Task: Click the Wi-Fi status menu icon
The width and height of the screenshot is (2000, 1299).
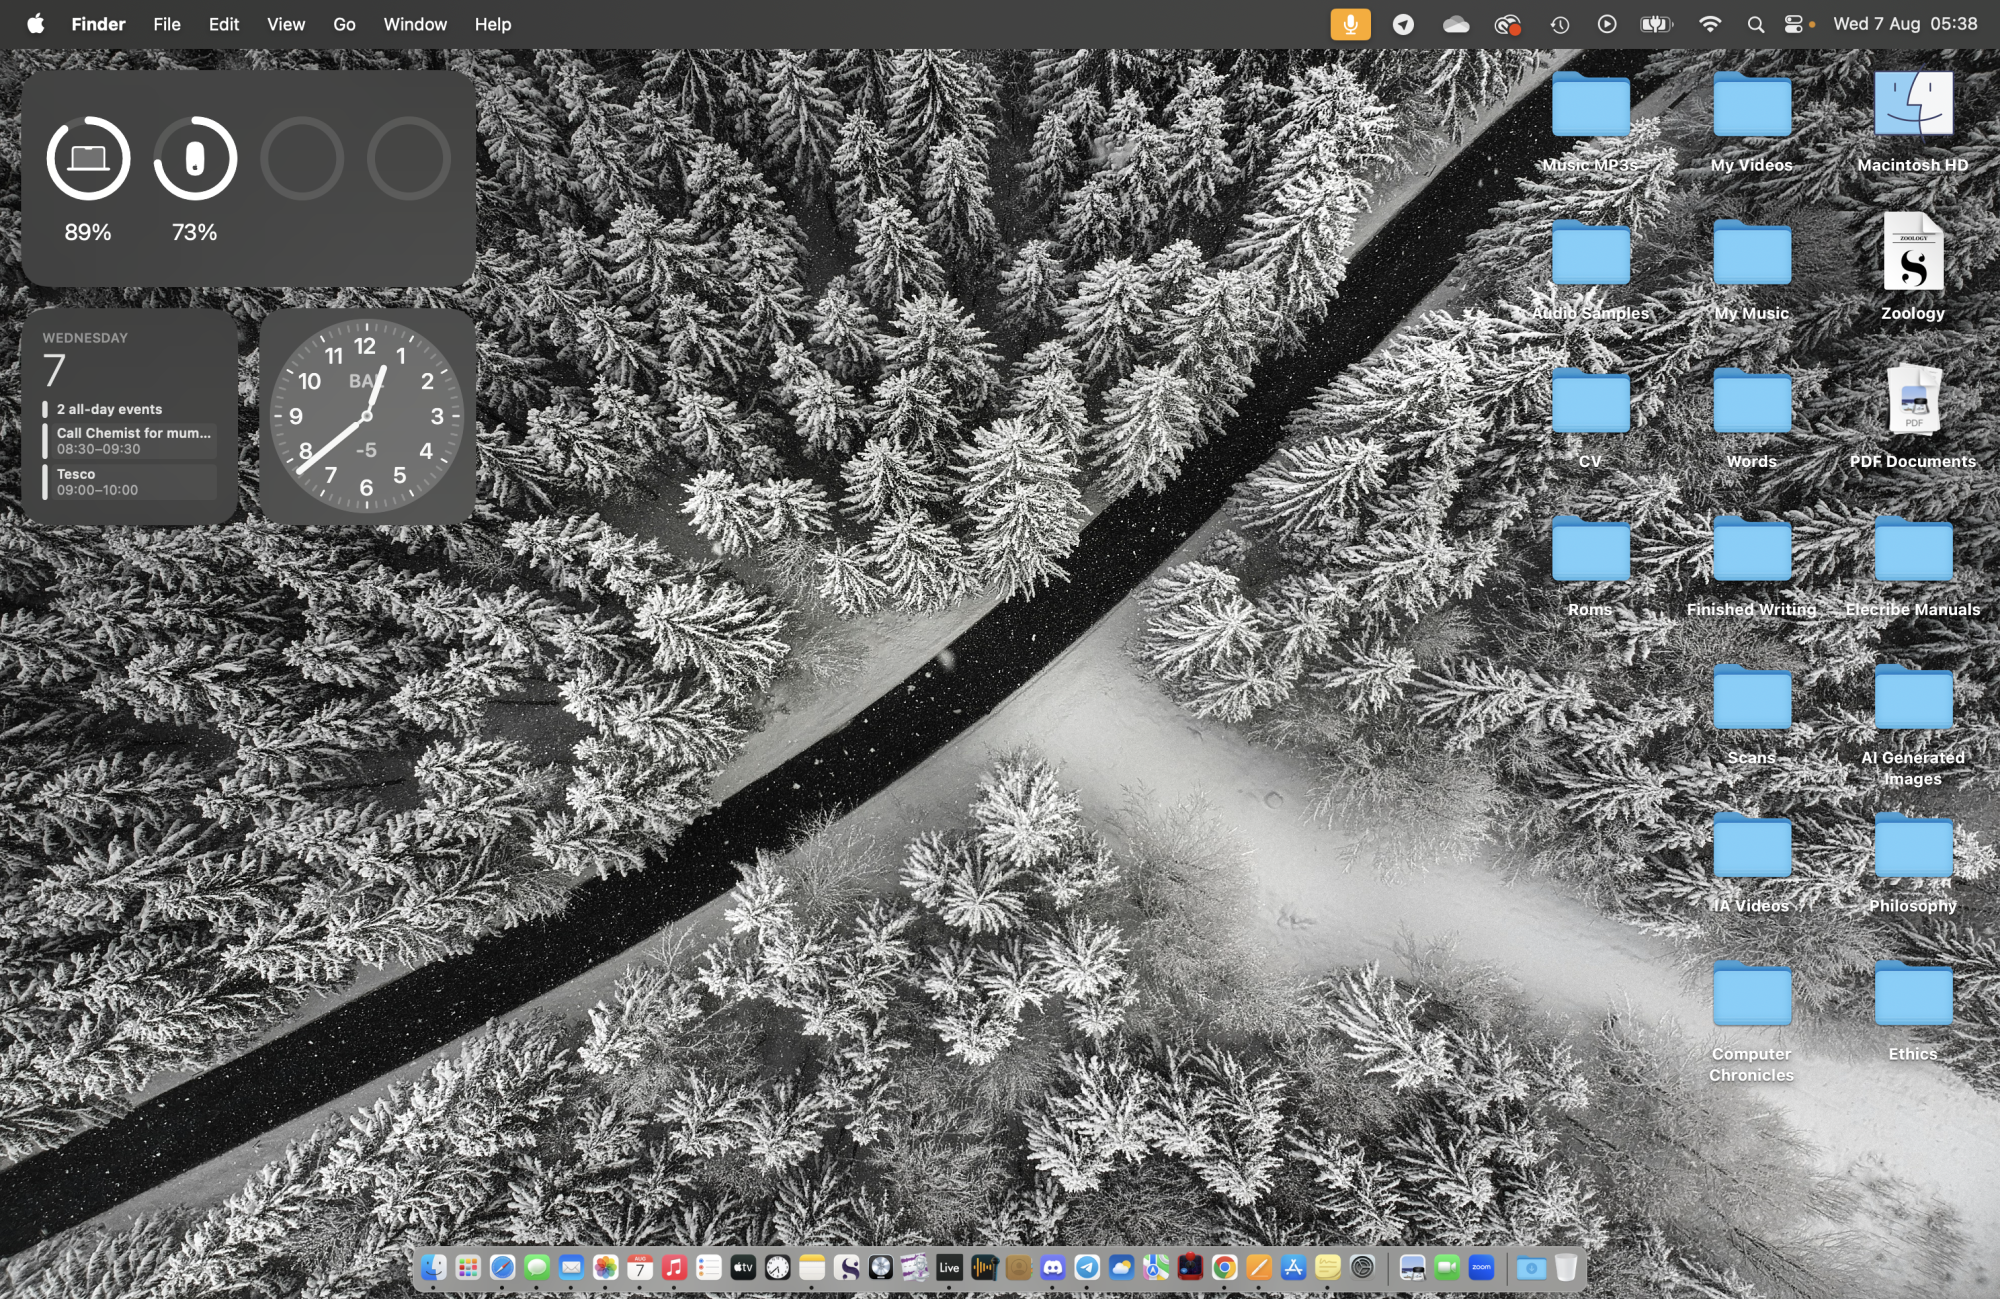Action: coord(1710,24)
